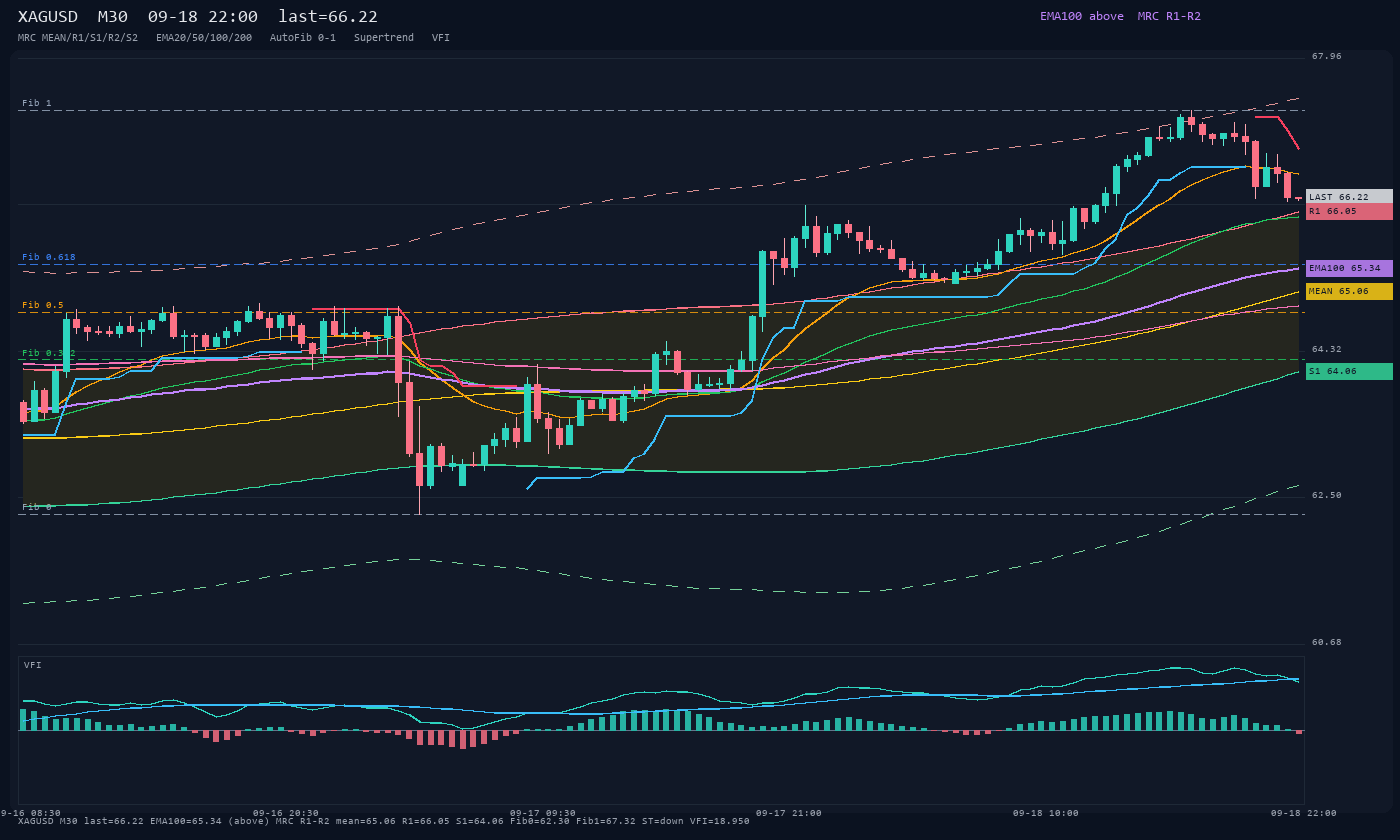This screenshot has height=840, width=1400.
Task: Select the 'EMA20/50/100/200' indicator legend
Action: pos(204,38)
